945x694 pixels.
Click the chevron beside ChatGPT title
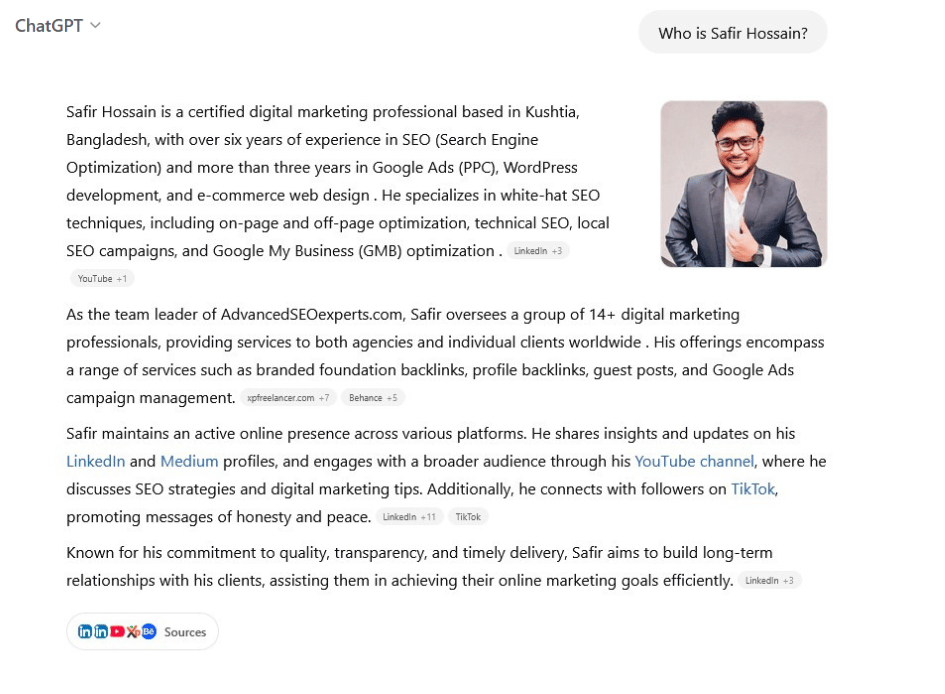coord(96,26)
